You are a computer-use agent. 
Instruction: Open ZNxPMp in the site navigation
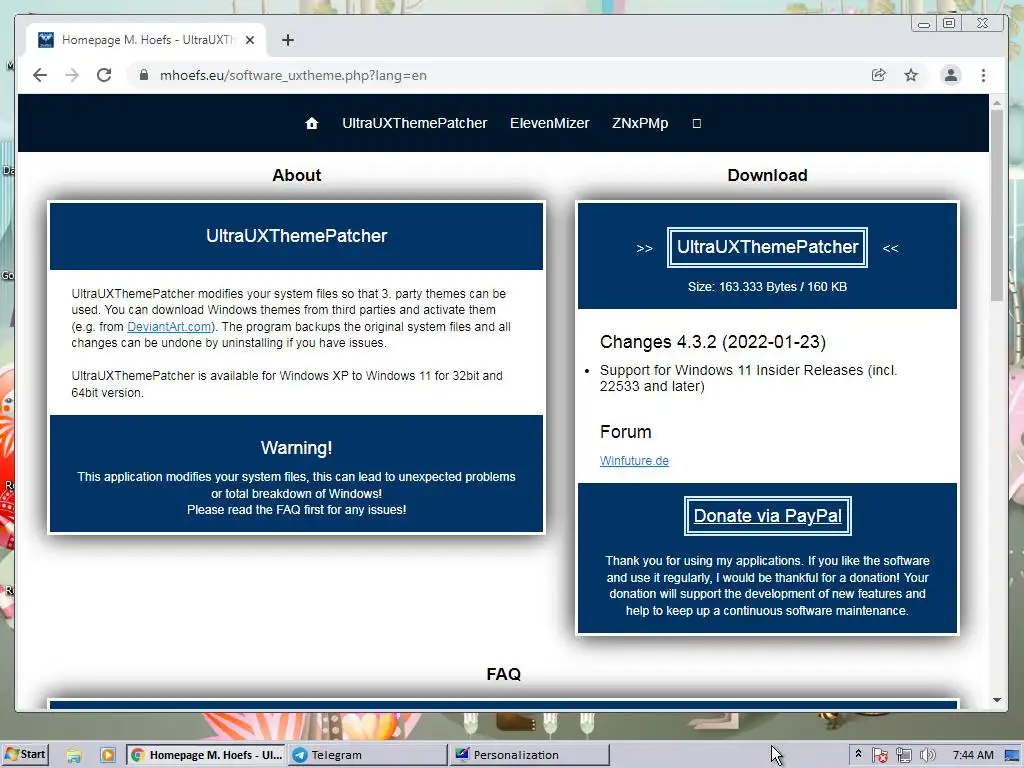[640, 123]
